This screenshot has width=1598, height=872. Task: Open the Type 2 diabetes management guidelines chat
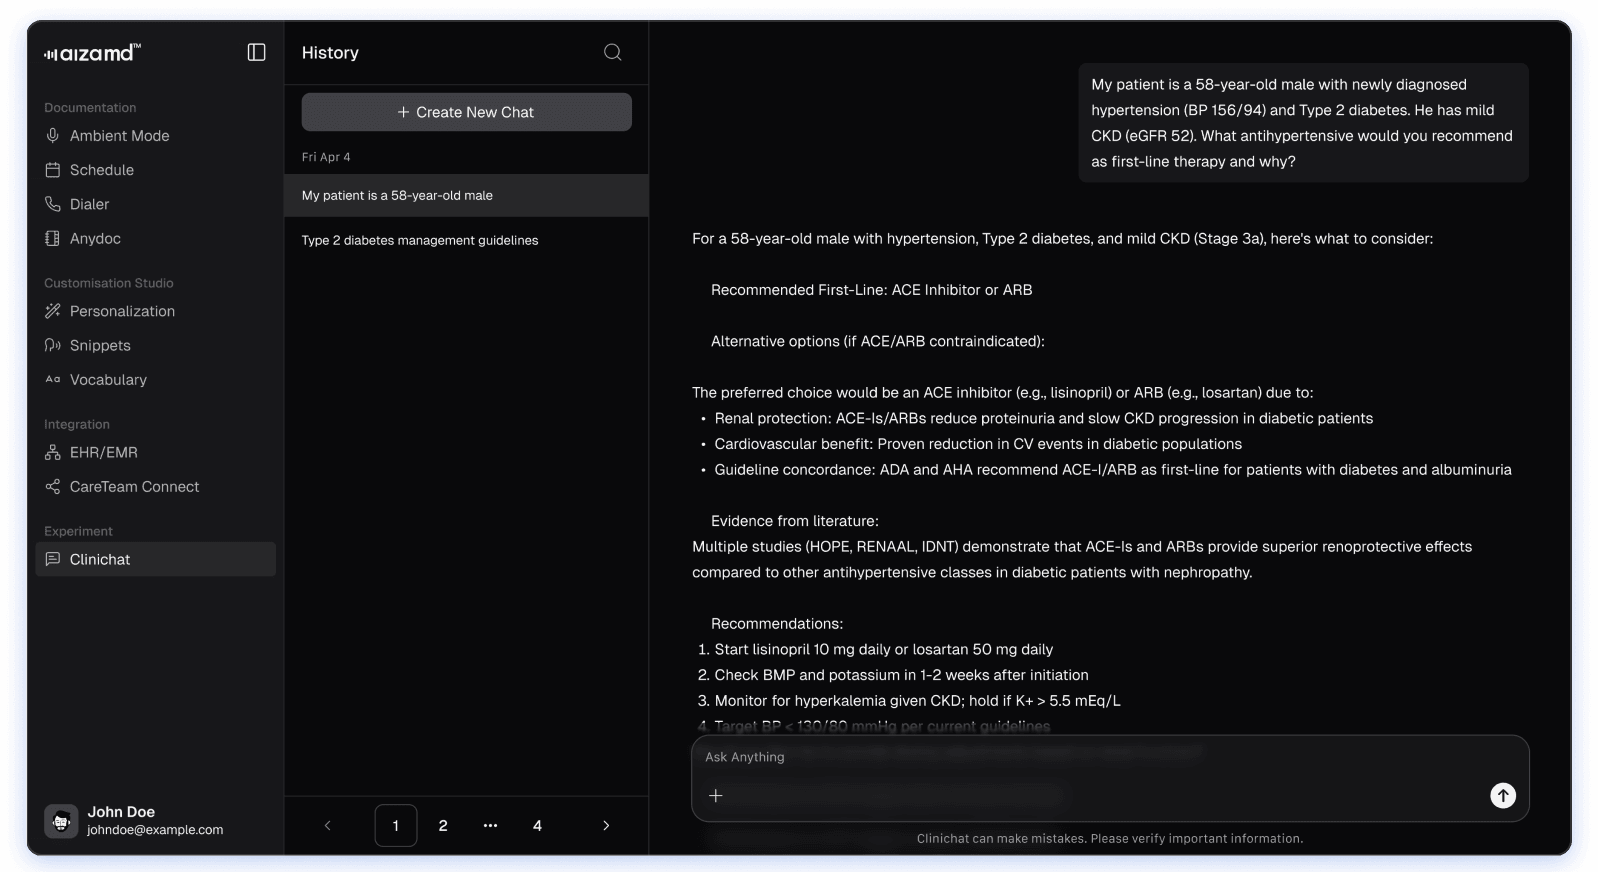click(420, 240)
